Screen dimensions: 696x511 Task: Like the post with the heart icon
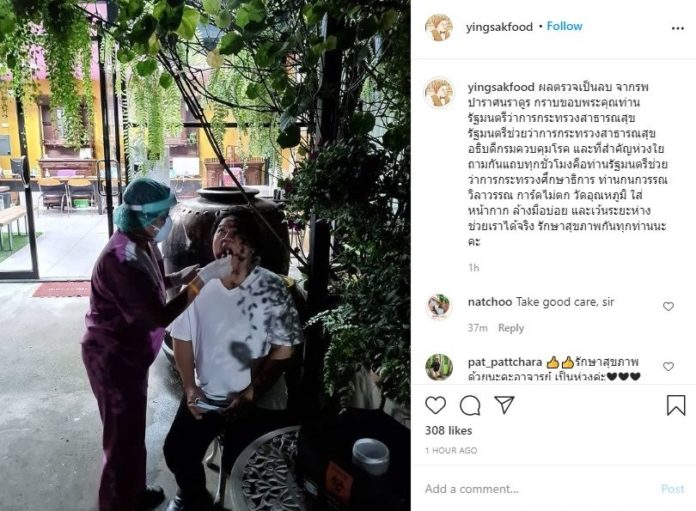(435, 405)
